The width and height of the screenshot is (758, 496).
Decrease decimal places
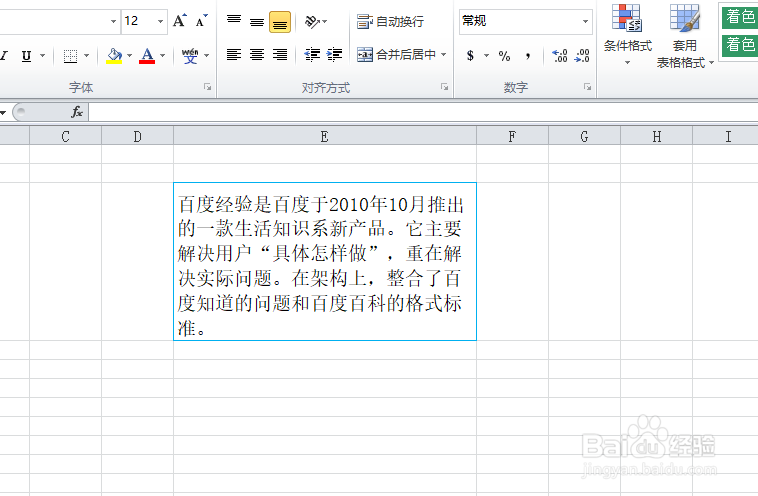pyautogui.click(x=582, y=56)
